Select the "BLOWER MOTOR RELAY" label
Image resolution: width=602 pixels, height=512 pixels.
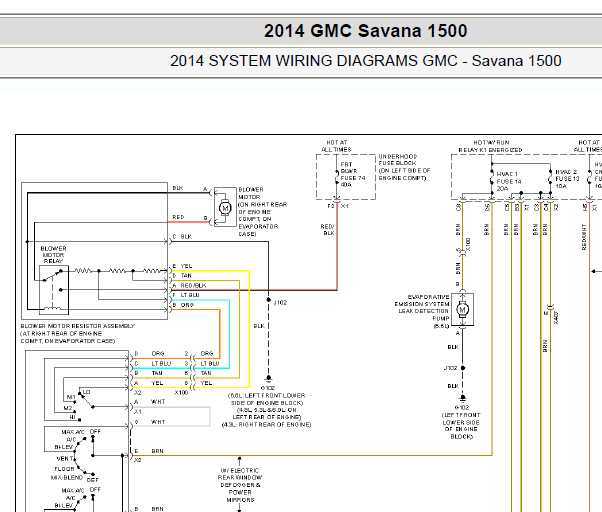pos(53,255)
